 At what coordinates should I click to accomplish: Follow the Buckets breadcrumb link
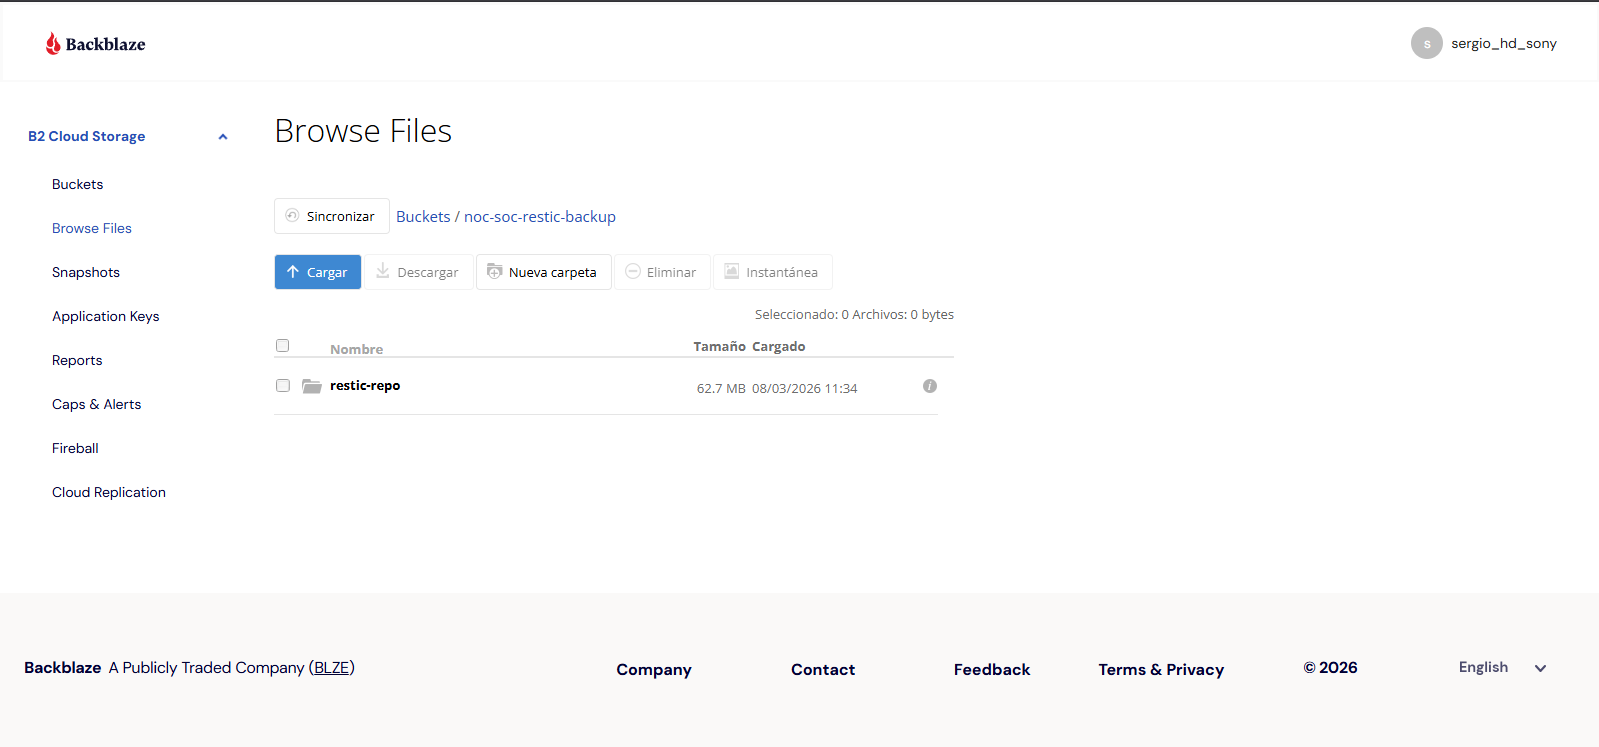[x=423, y=217]
